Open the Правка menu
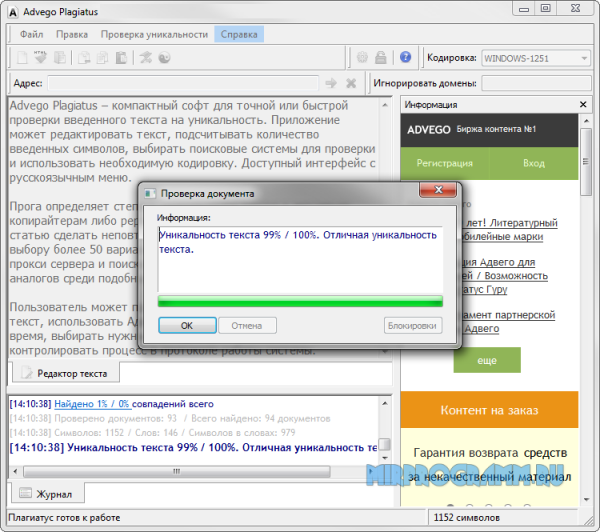Image resolution: width=600 pixels, height=532 pixels. [x=72, y=34]
